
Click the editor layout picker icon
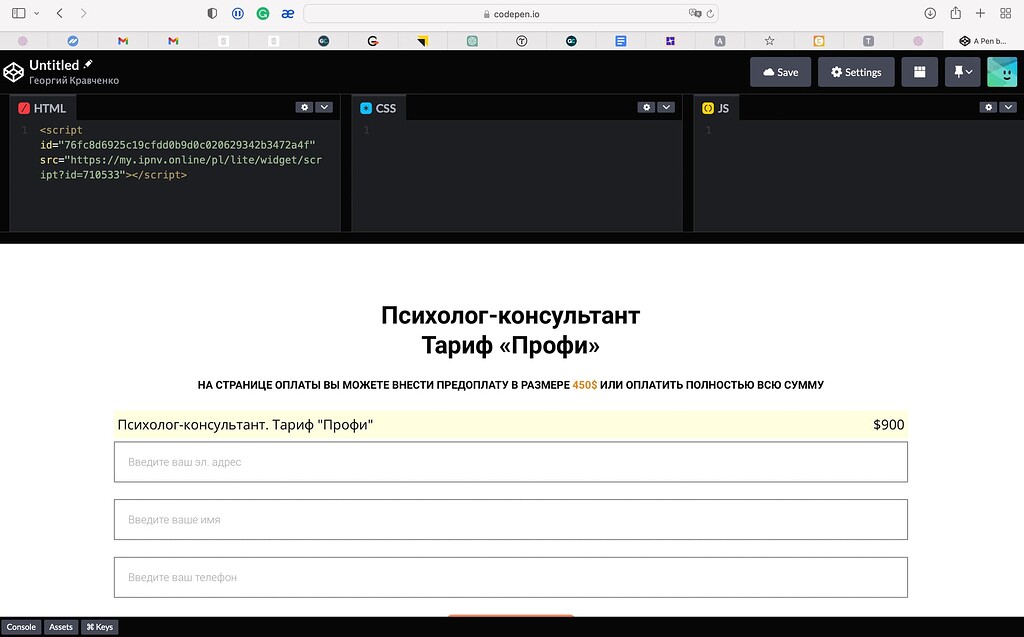point(919,72)
